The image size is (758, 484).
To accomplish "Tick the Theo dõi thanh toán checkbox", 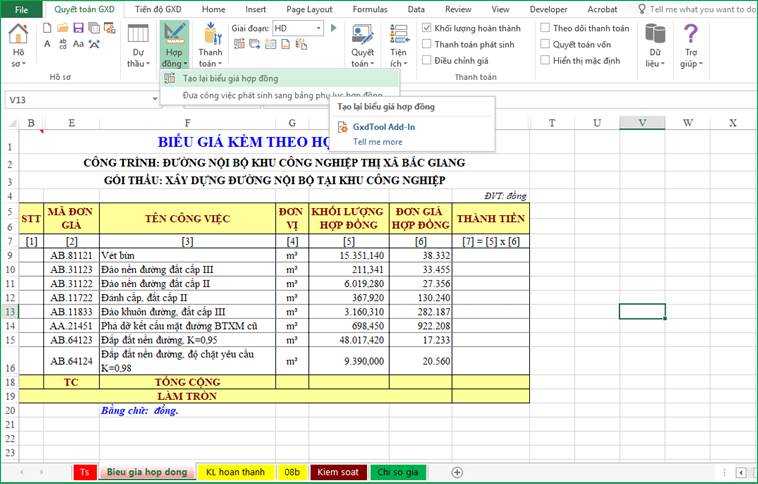I will point(545,29).
